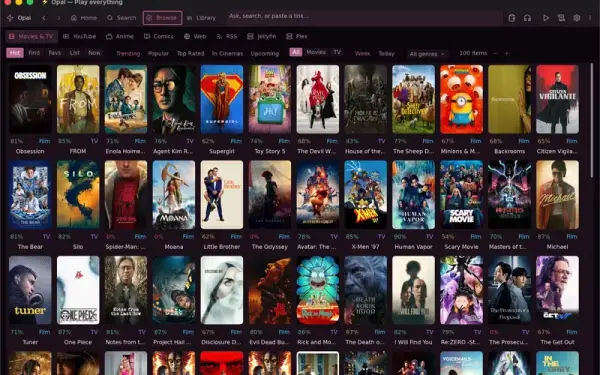Click the 'Human Vapor' title text
Screen dimensions: 600x375
tap(414, 247)
